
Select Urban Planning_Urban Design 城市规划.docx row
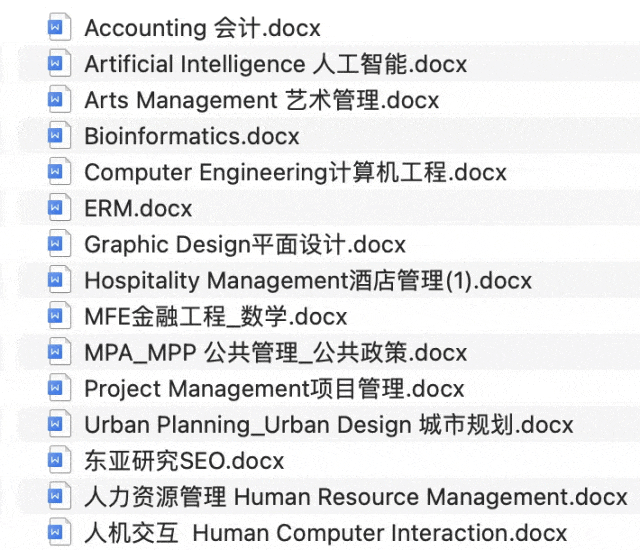(328, 425)
